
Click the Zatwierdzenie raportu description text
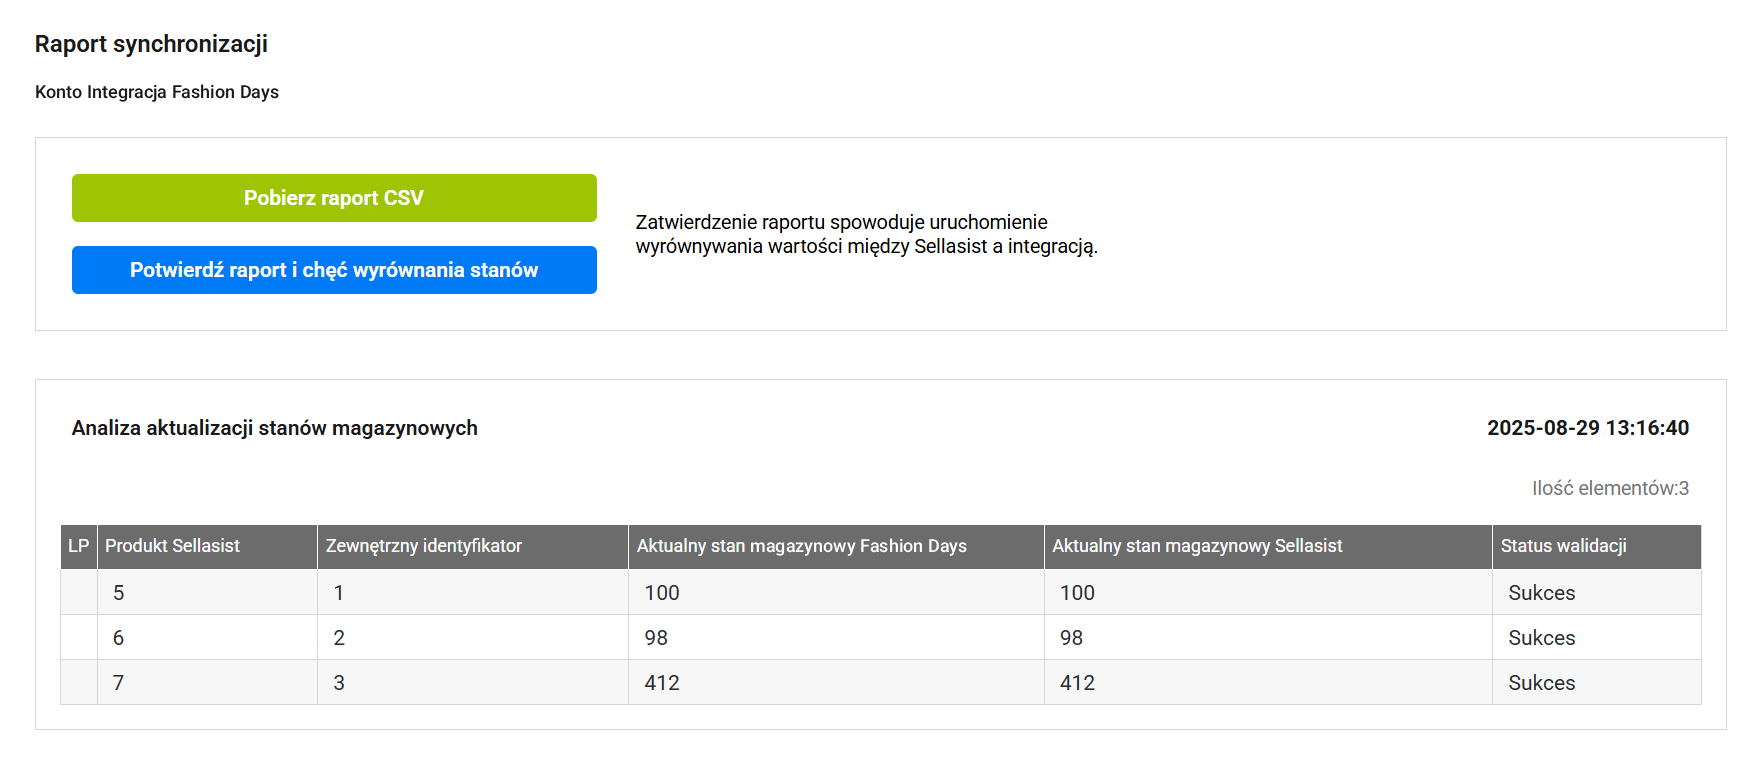[x=866, y=234]
